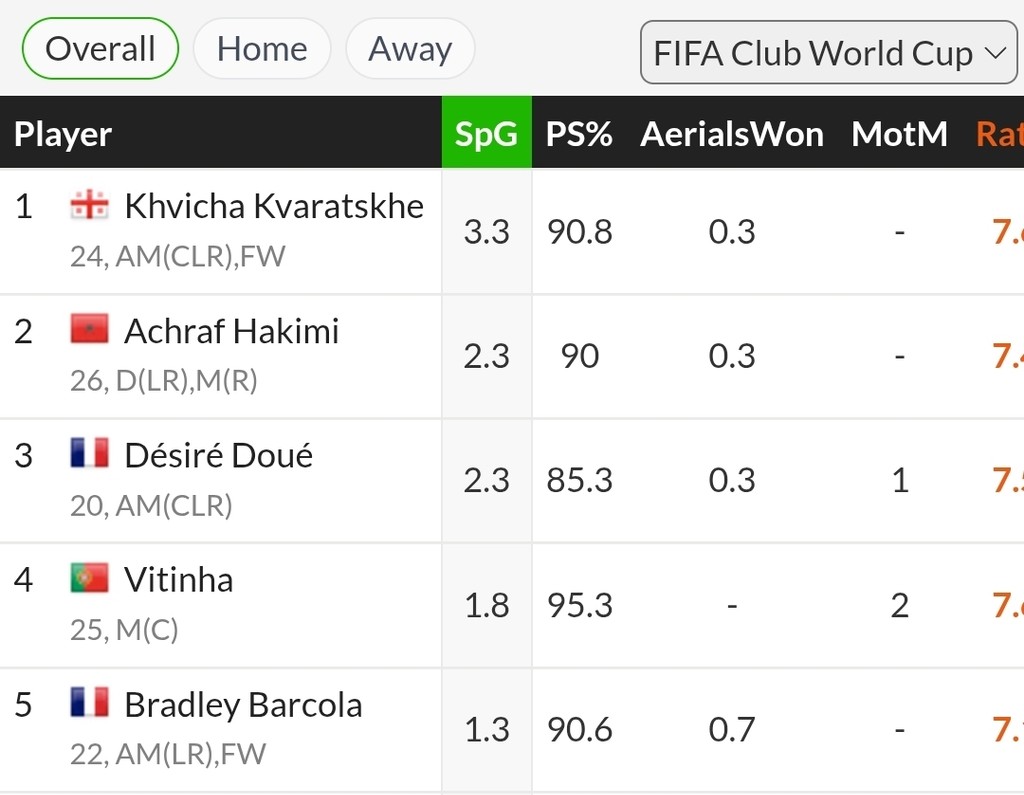
Task: Open Achraf Hakimi player link
Action: 231,331
